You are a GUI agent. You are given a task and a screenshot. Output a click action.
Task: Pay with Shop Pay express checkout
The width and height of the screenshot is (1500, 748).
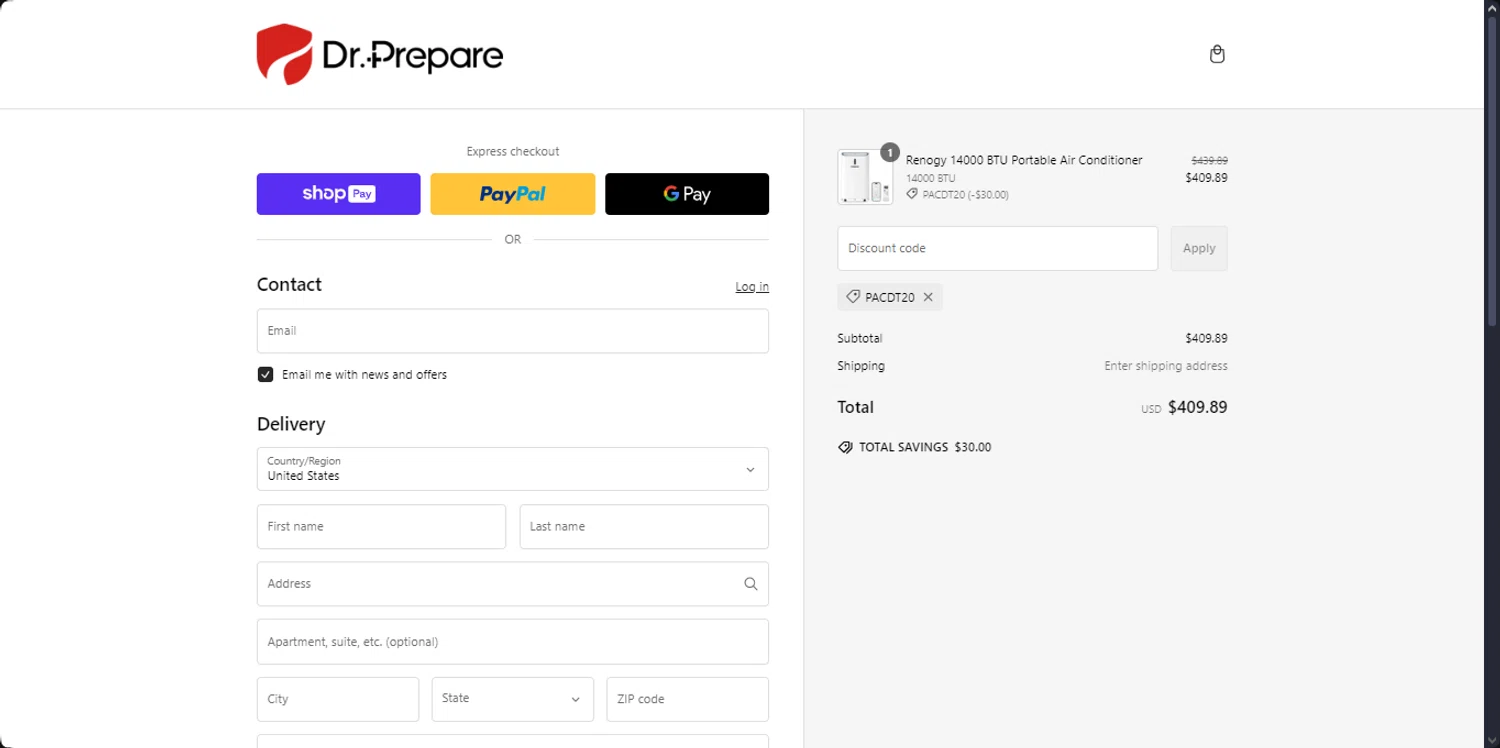339,194
